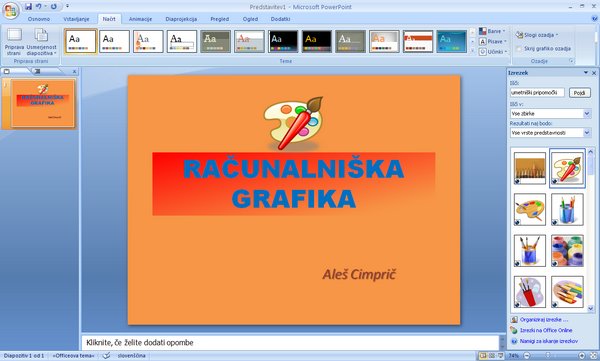600x361 pixels.
Task: Insert the blue cup with pencils clip
Action: (567, 209)
